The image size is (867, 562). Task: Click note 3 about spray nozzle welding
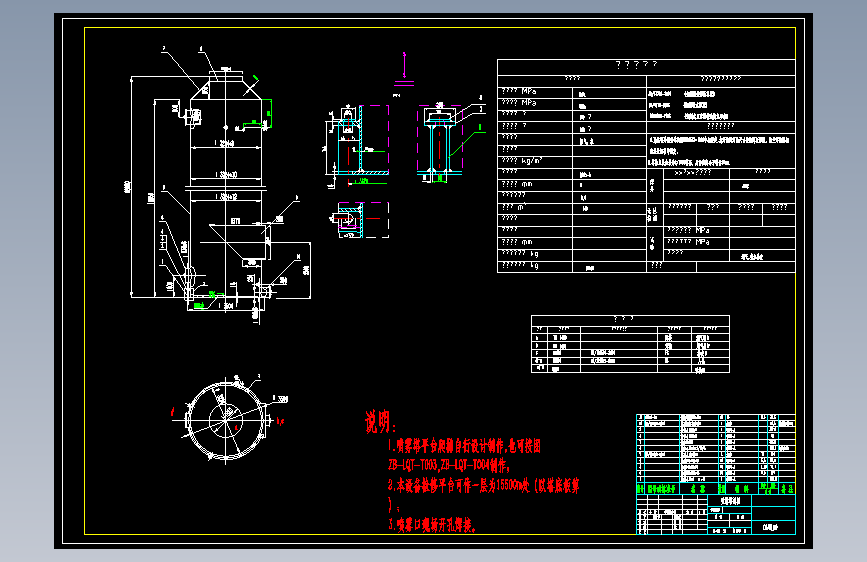[x=432, y=525]
